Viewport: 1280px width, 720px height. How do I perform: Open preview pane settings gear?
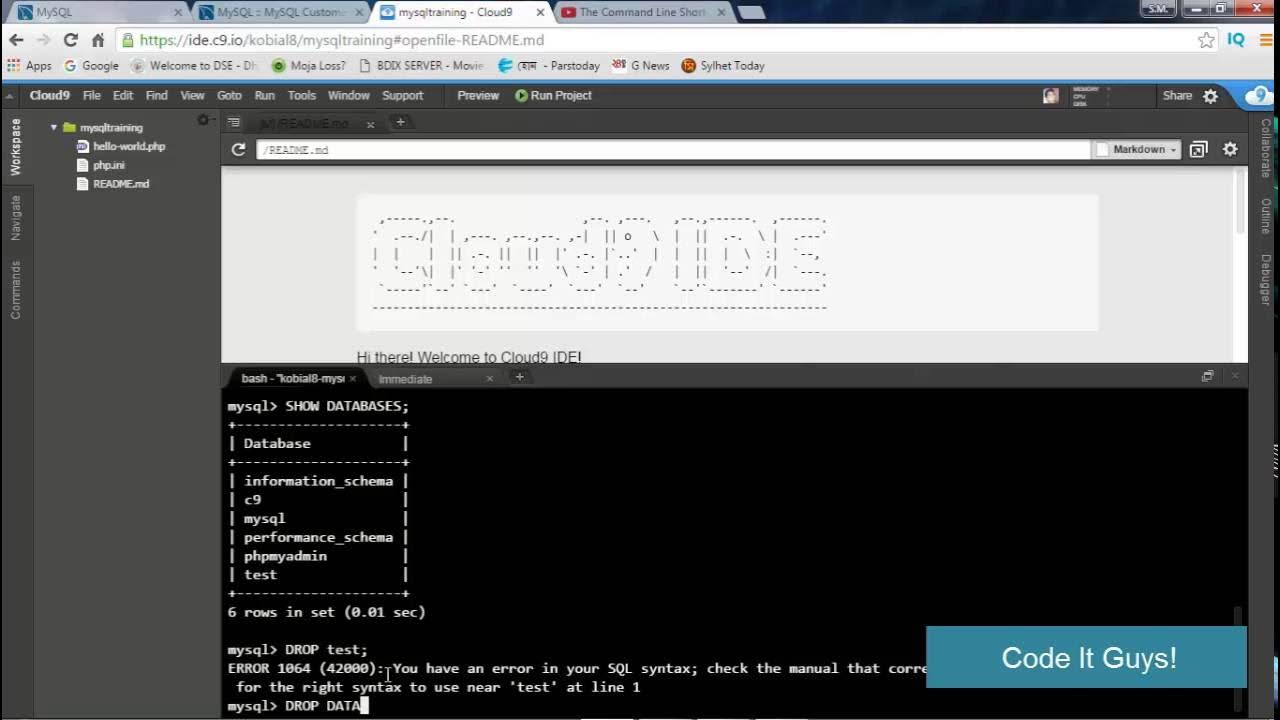pos(1230,149)
